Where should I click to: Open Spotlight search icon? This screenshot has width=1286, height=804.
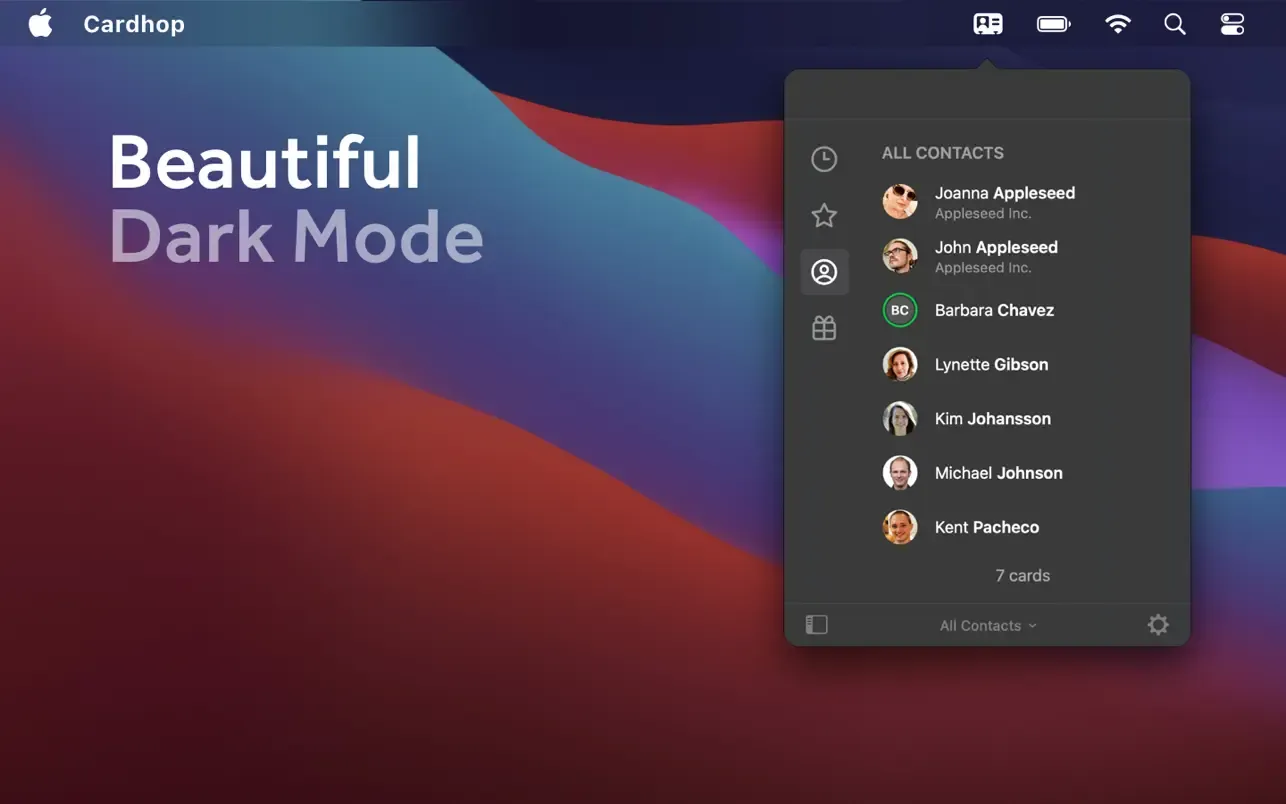click(x=1175, y=24)
